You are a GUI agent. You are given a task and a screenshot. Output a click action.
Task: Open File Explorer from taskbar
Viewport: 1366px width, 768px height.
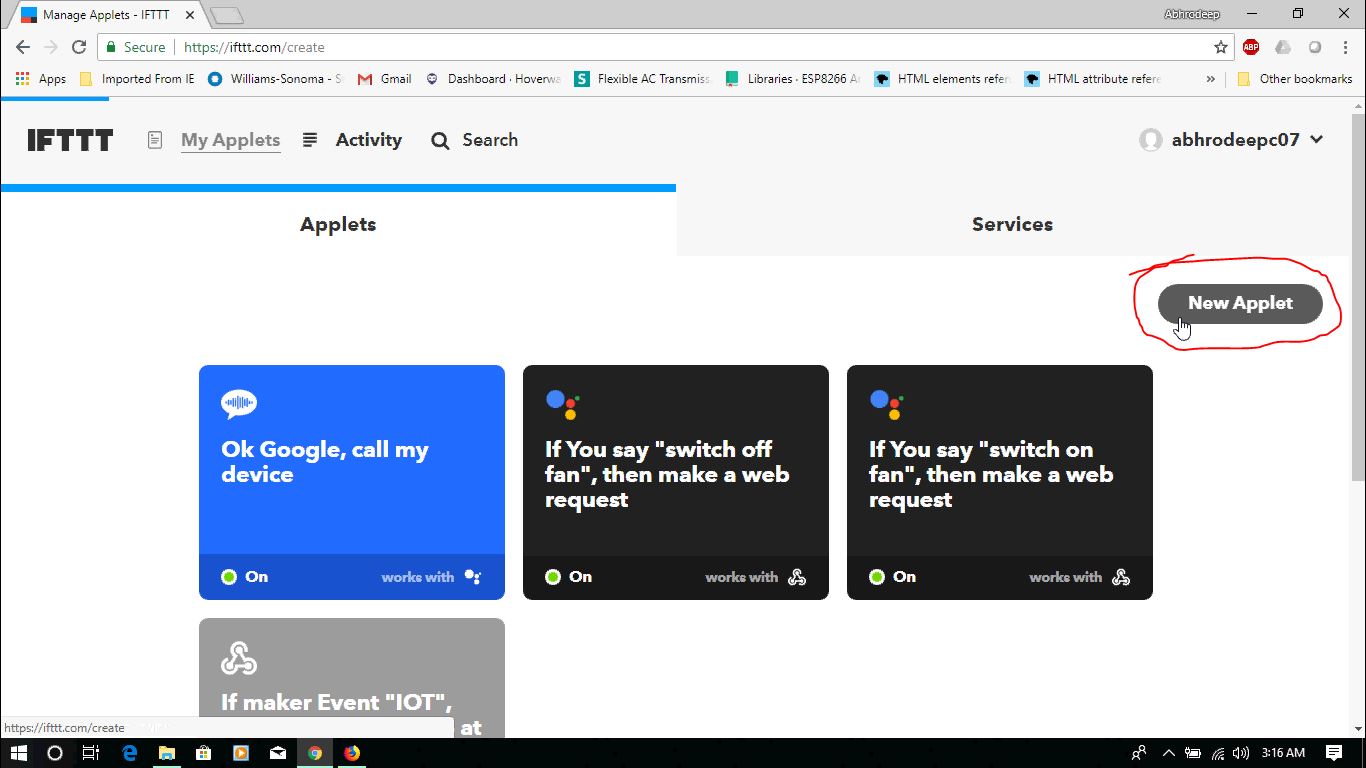click(167, 753)
